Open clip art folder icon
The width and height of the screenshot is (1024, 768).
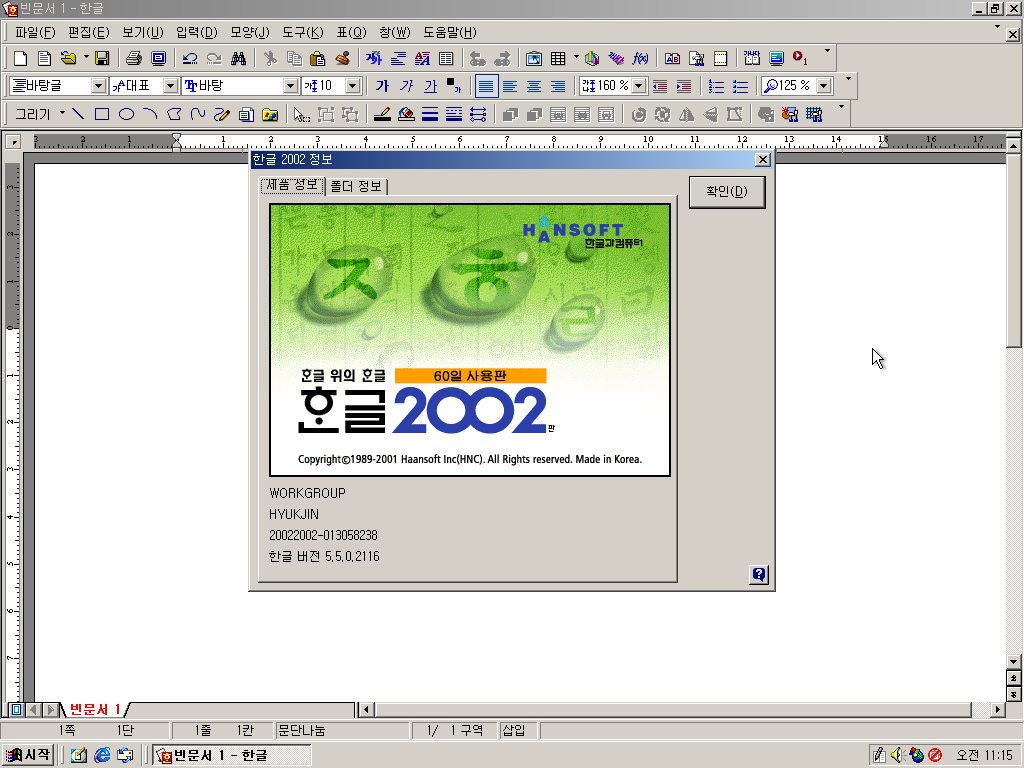point(270,115)
